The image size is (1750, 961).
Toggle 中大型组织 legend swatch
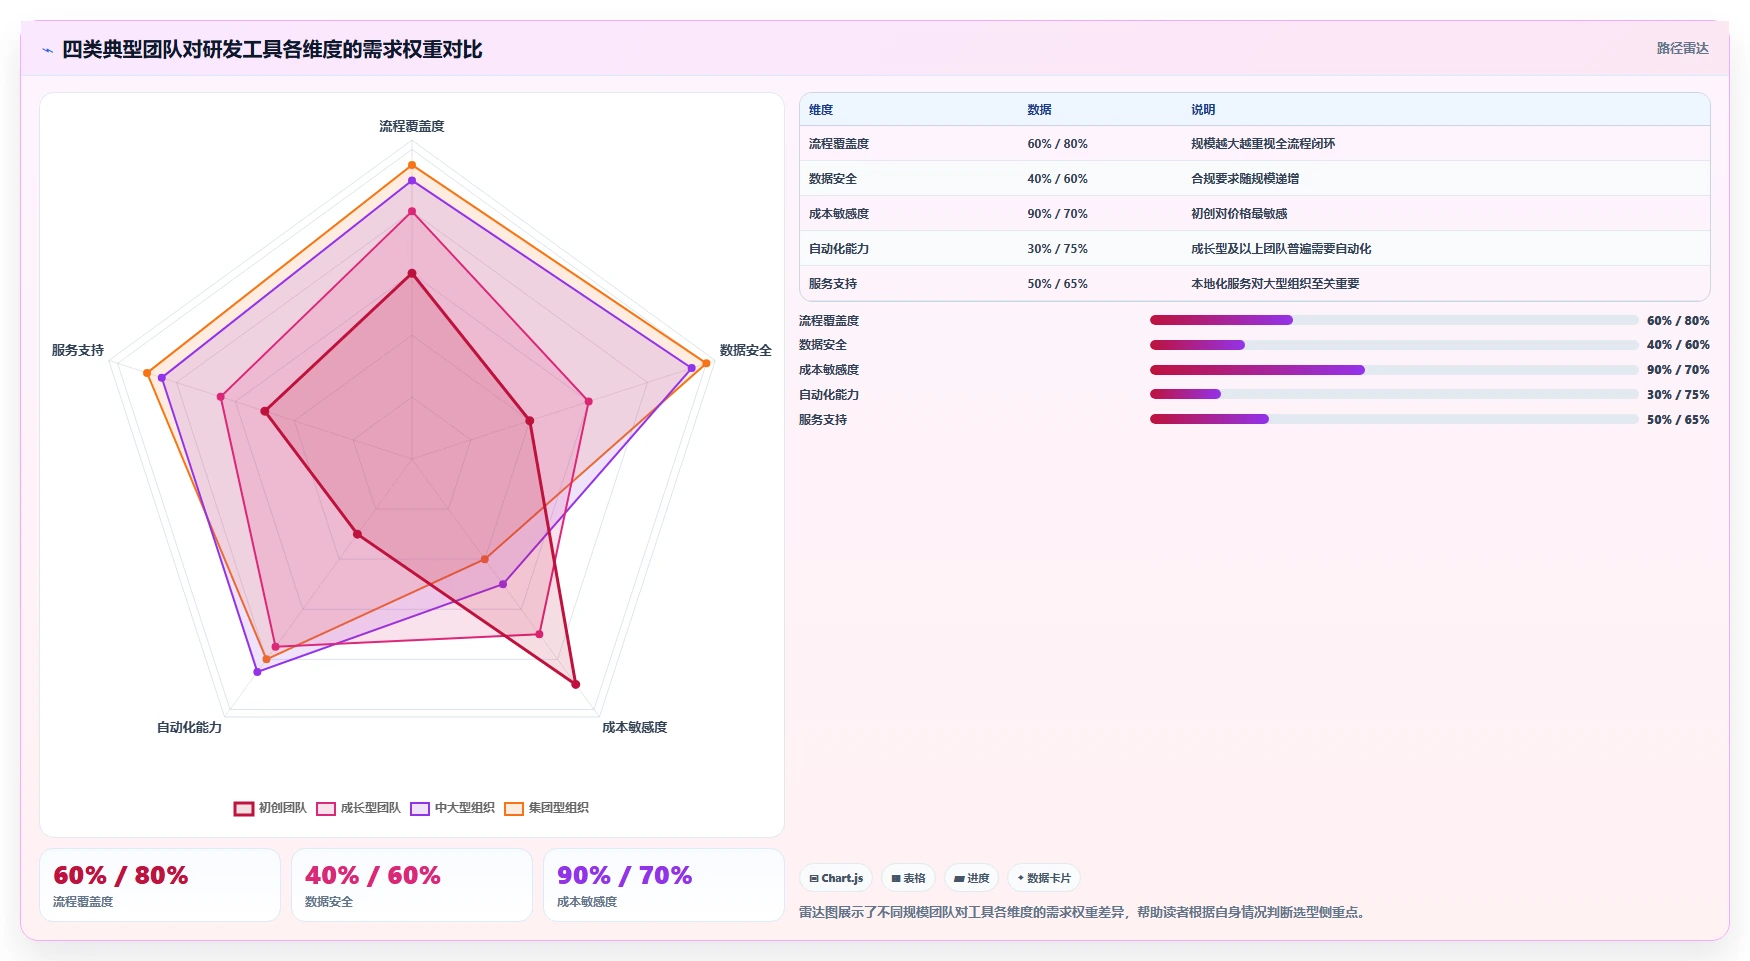click(x=420, y=809)
